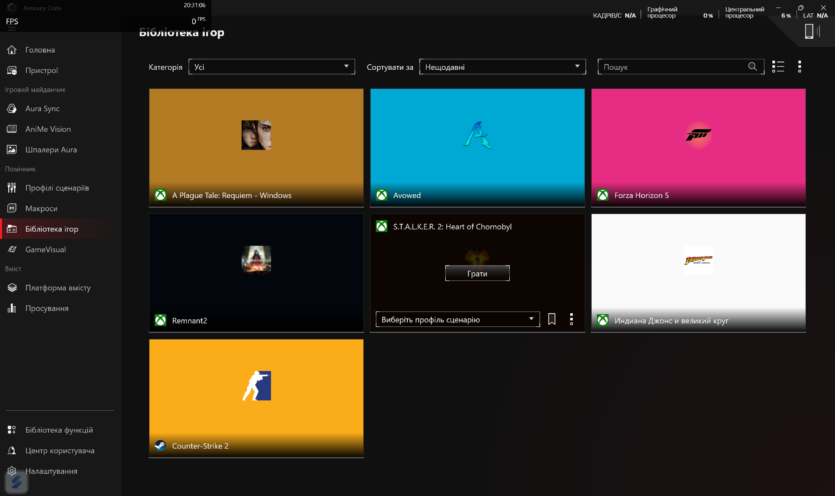
Task: Click the КАДРІВ/С N/A readout
Action: [x=614, y=15]
